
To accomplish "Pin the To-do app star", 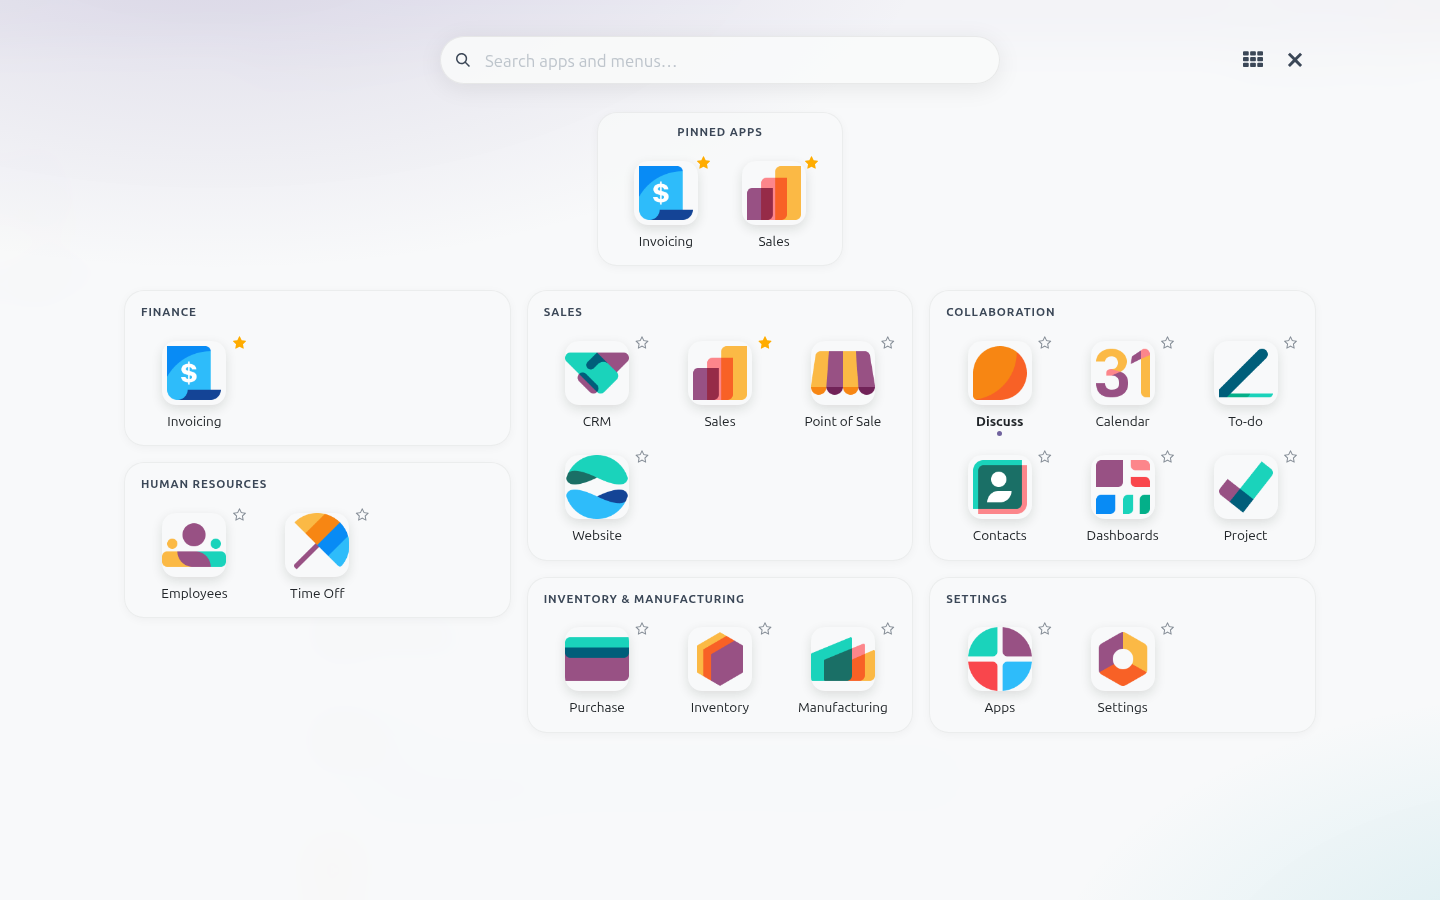I will pyautogui.click(x=1291, y=343).
